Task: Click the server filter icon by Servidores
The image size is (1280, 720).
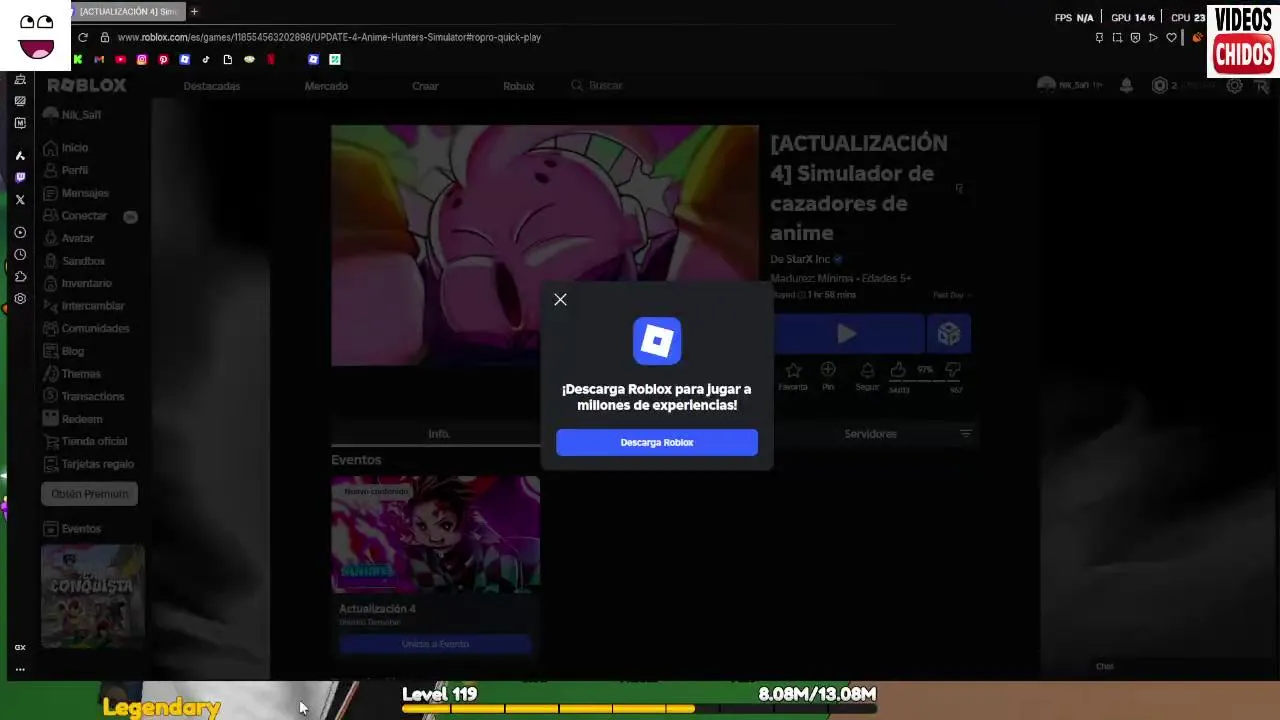Action: pyautogui.click(x=965, y=434)
